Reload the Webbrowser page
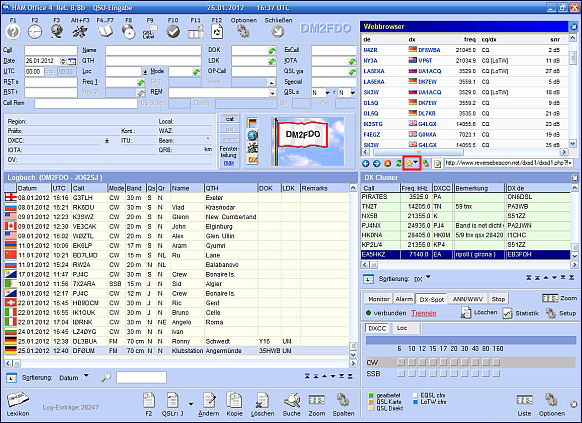Screen dimensions: 582x423 coord(399,163)
